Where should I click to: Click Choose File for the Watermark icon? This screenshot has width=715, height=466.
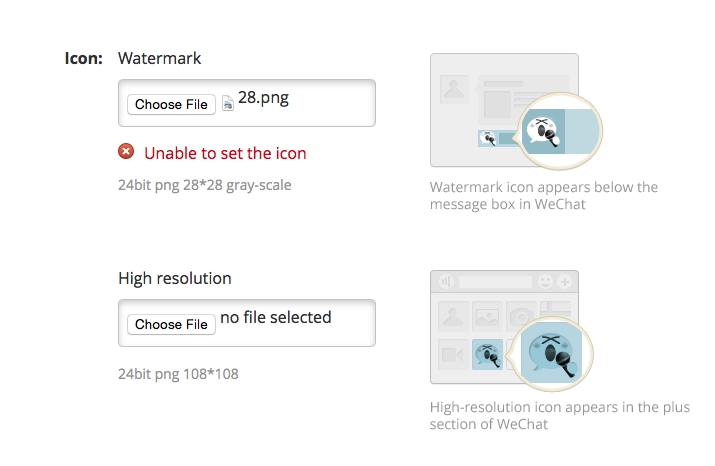click(x=172, y=104)
